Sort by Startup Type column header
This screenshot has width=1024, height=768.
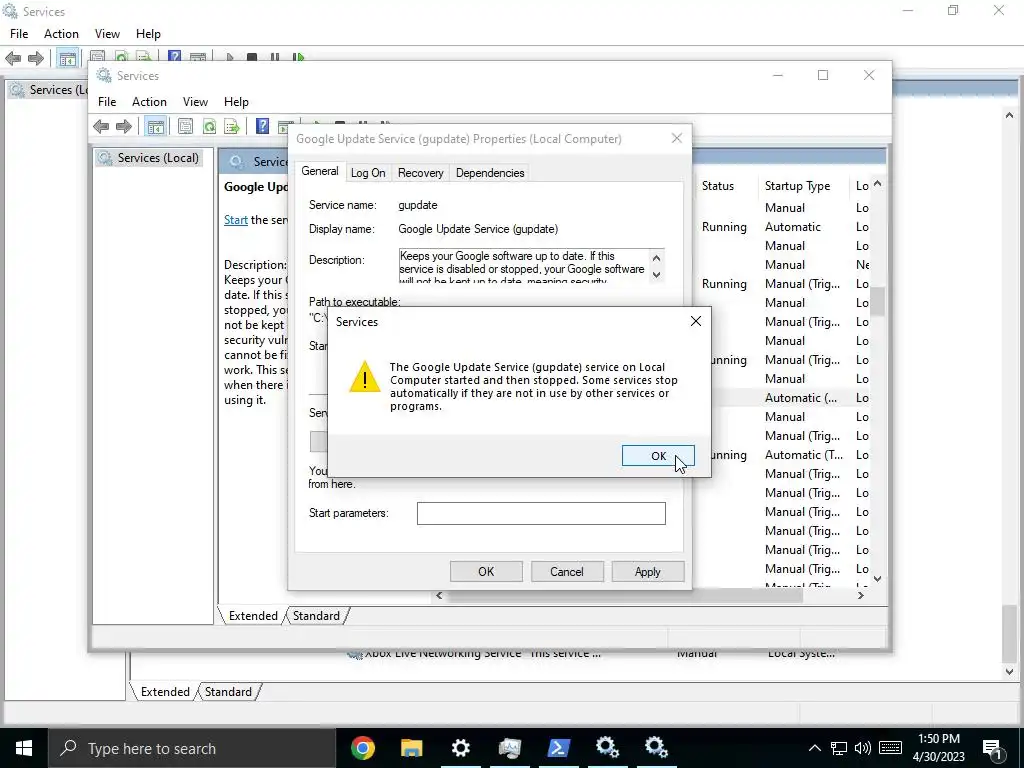[x=797, y=186]
